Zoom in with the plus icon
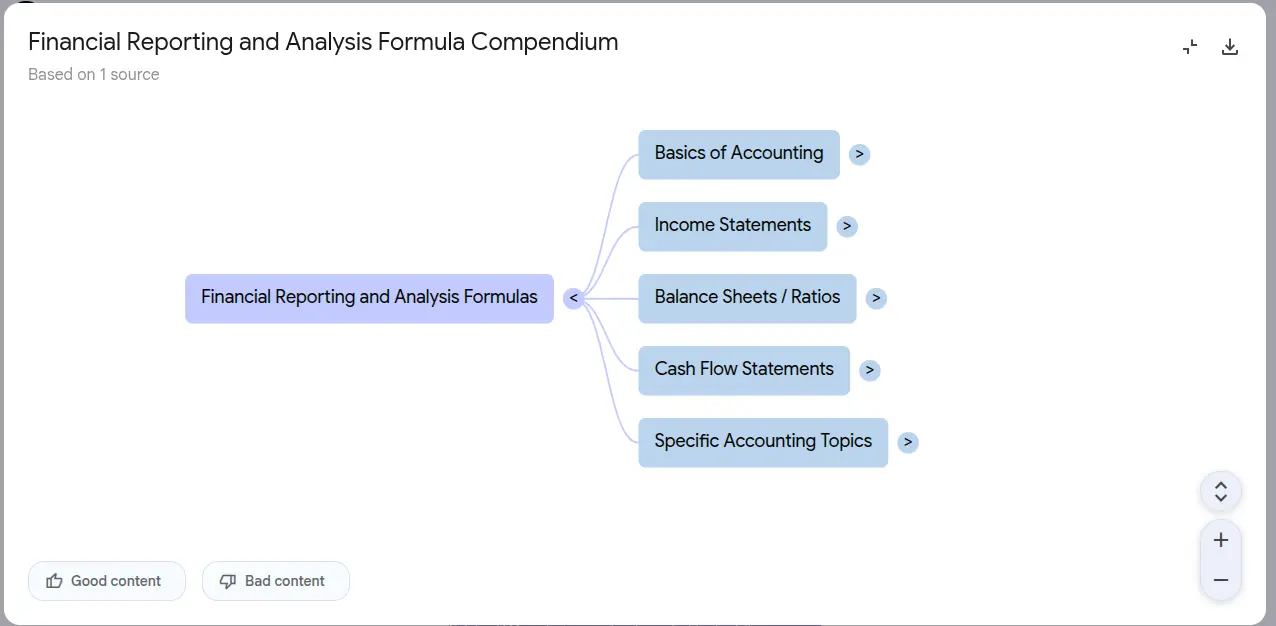The image size is (1276, 626). click(x=1221, y=541)
